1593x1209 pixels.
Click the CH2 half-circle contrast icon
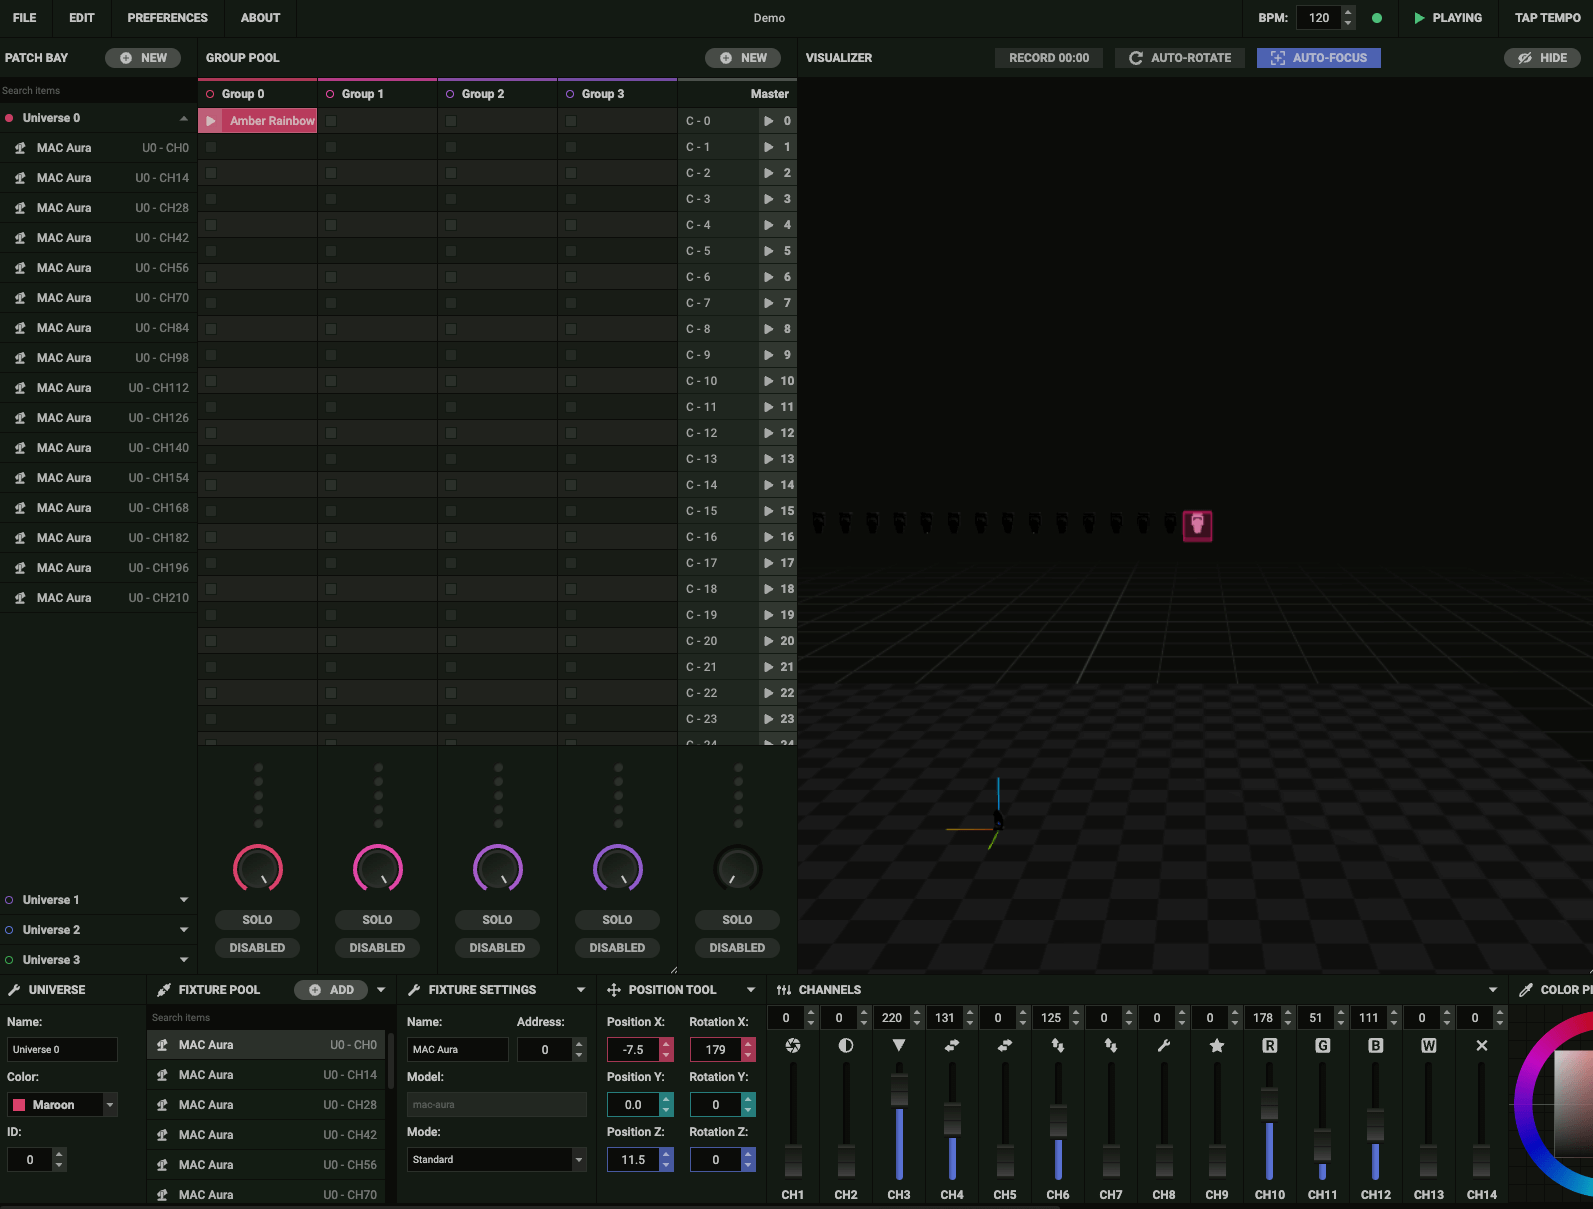[x=846, y=1045]
